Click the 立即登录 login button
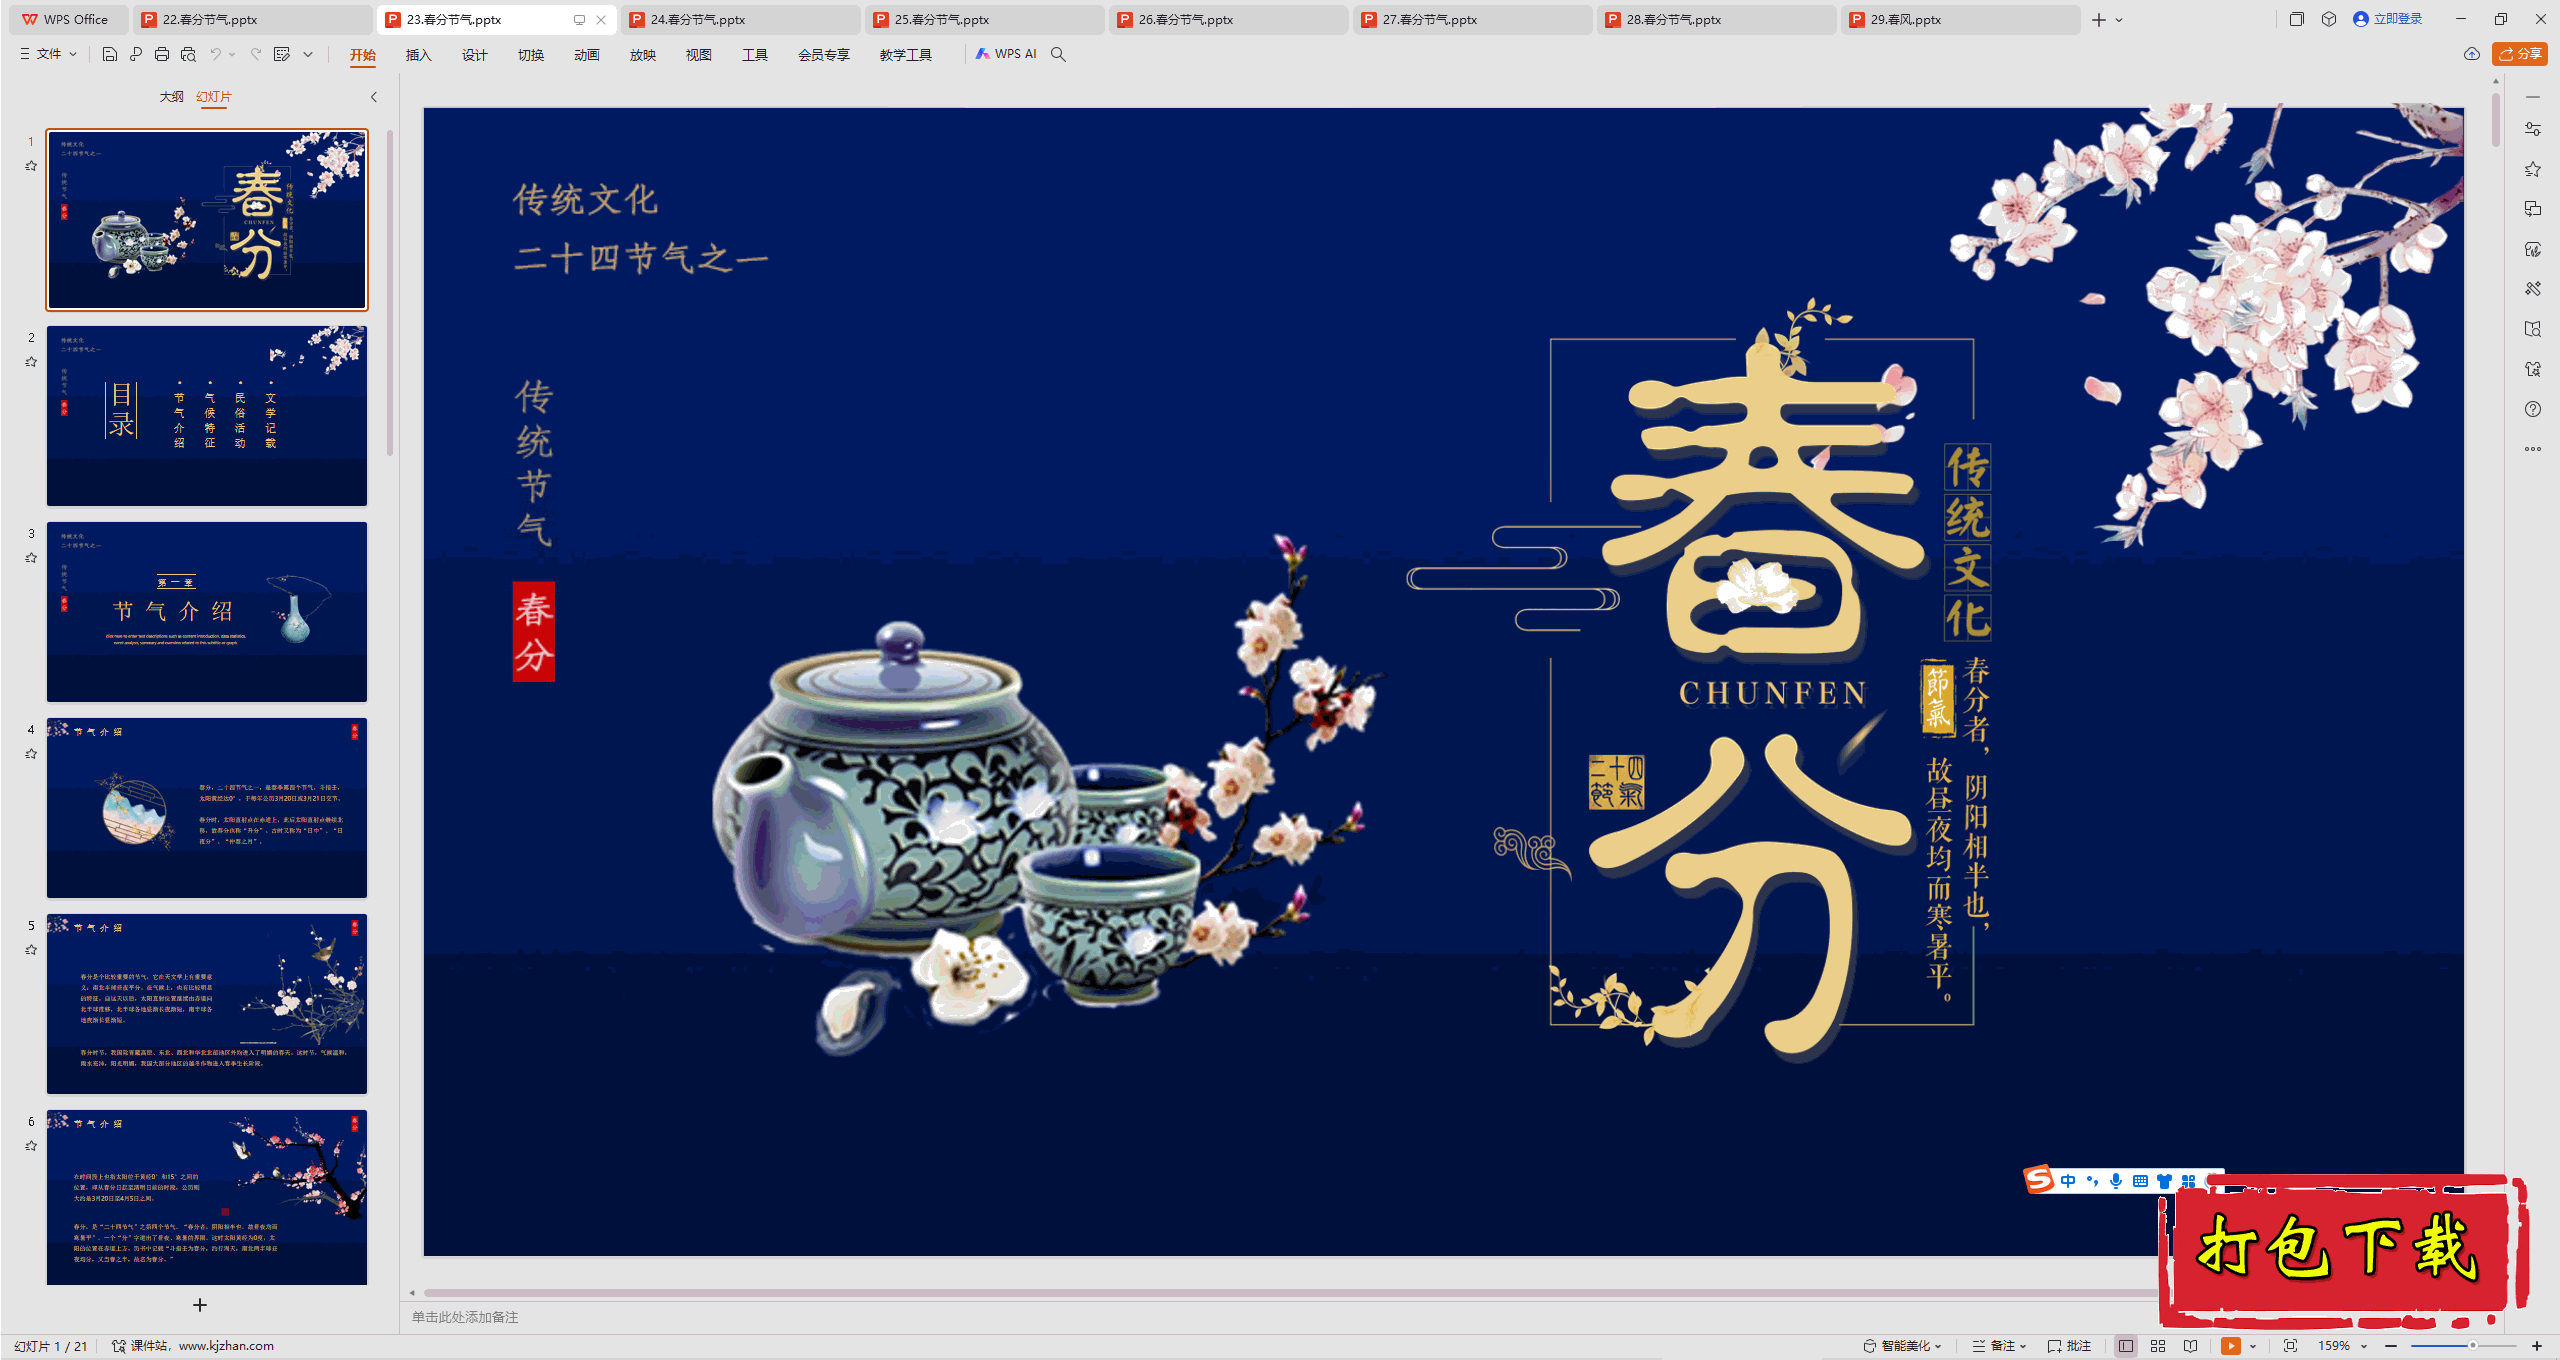The image size is (2560, 1360). coord(2388,19)
